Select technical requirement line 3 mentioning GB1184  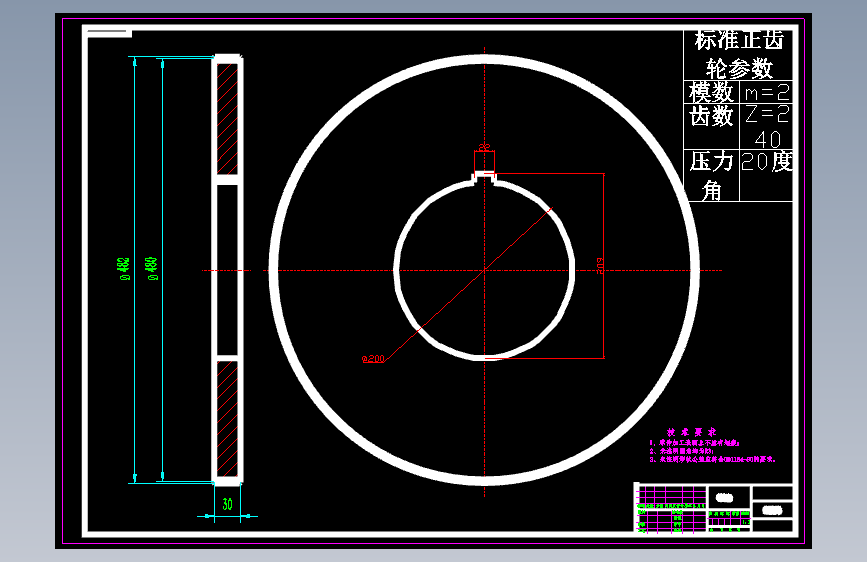pyautogui.click(x=713, y=460)
